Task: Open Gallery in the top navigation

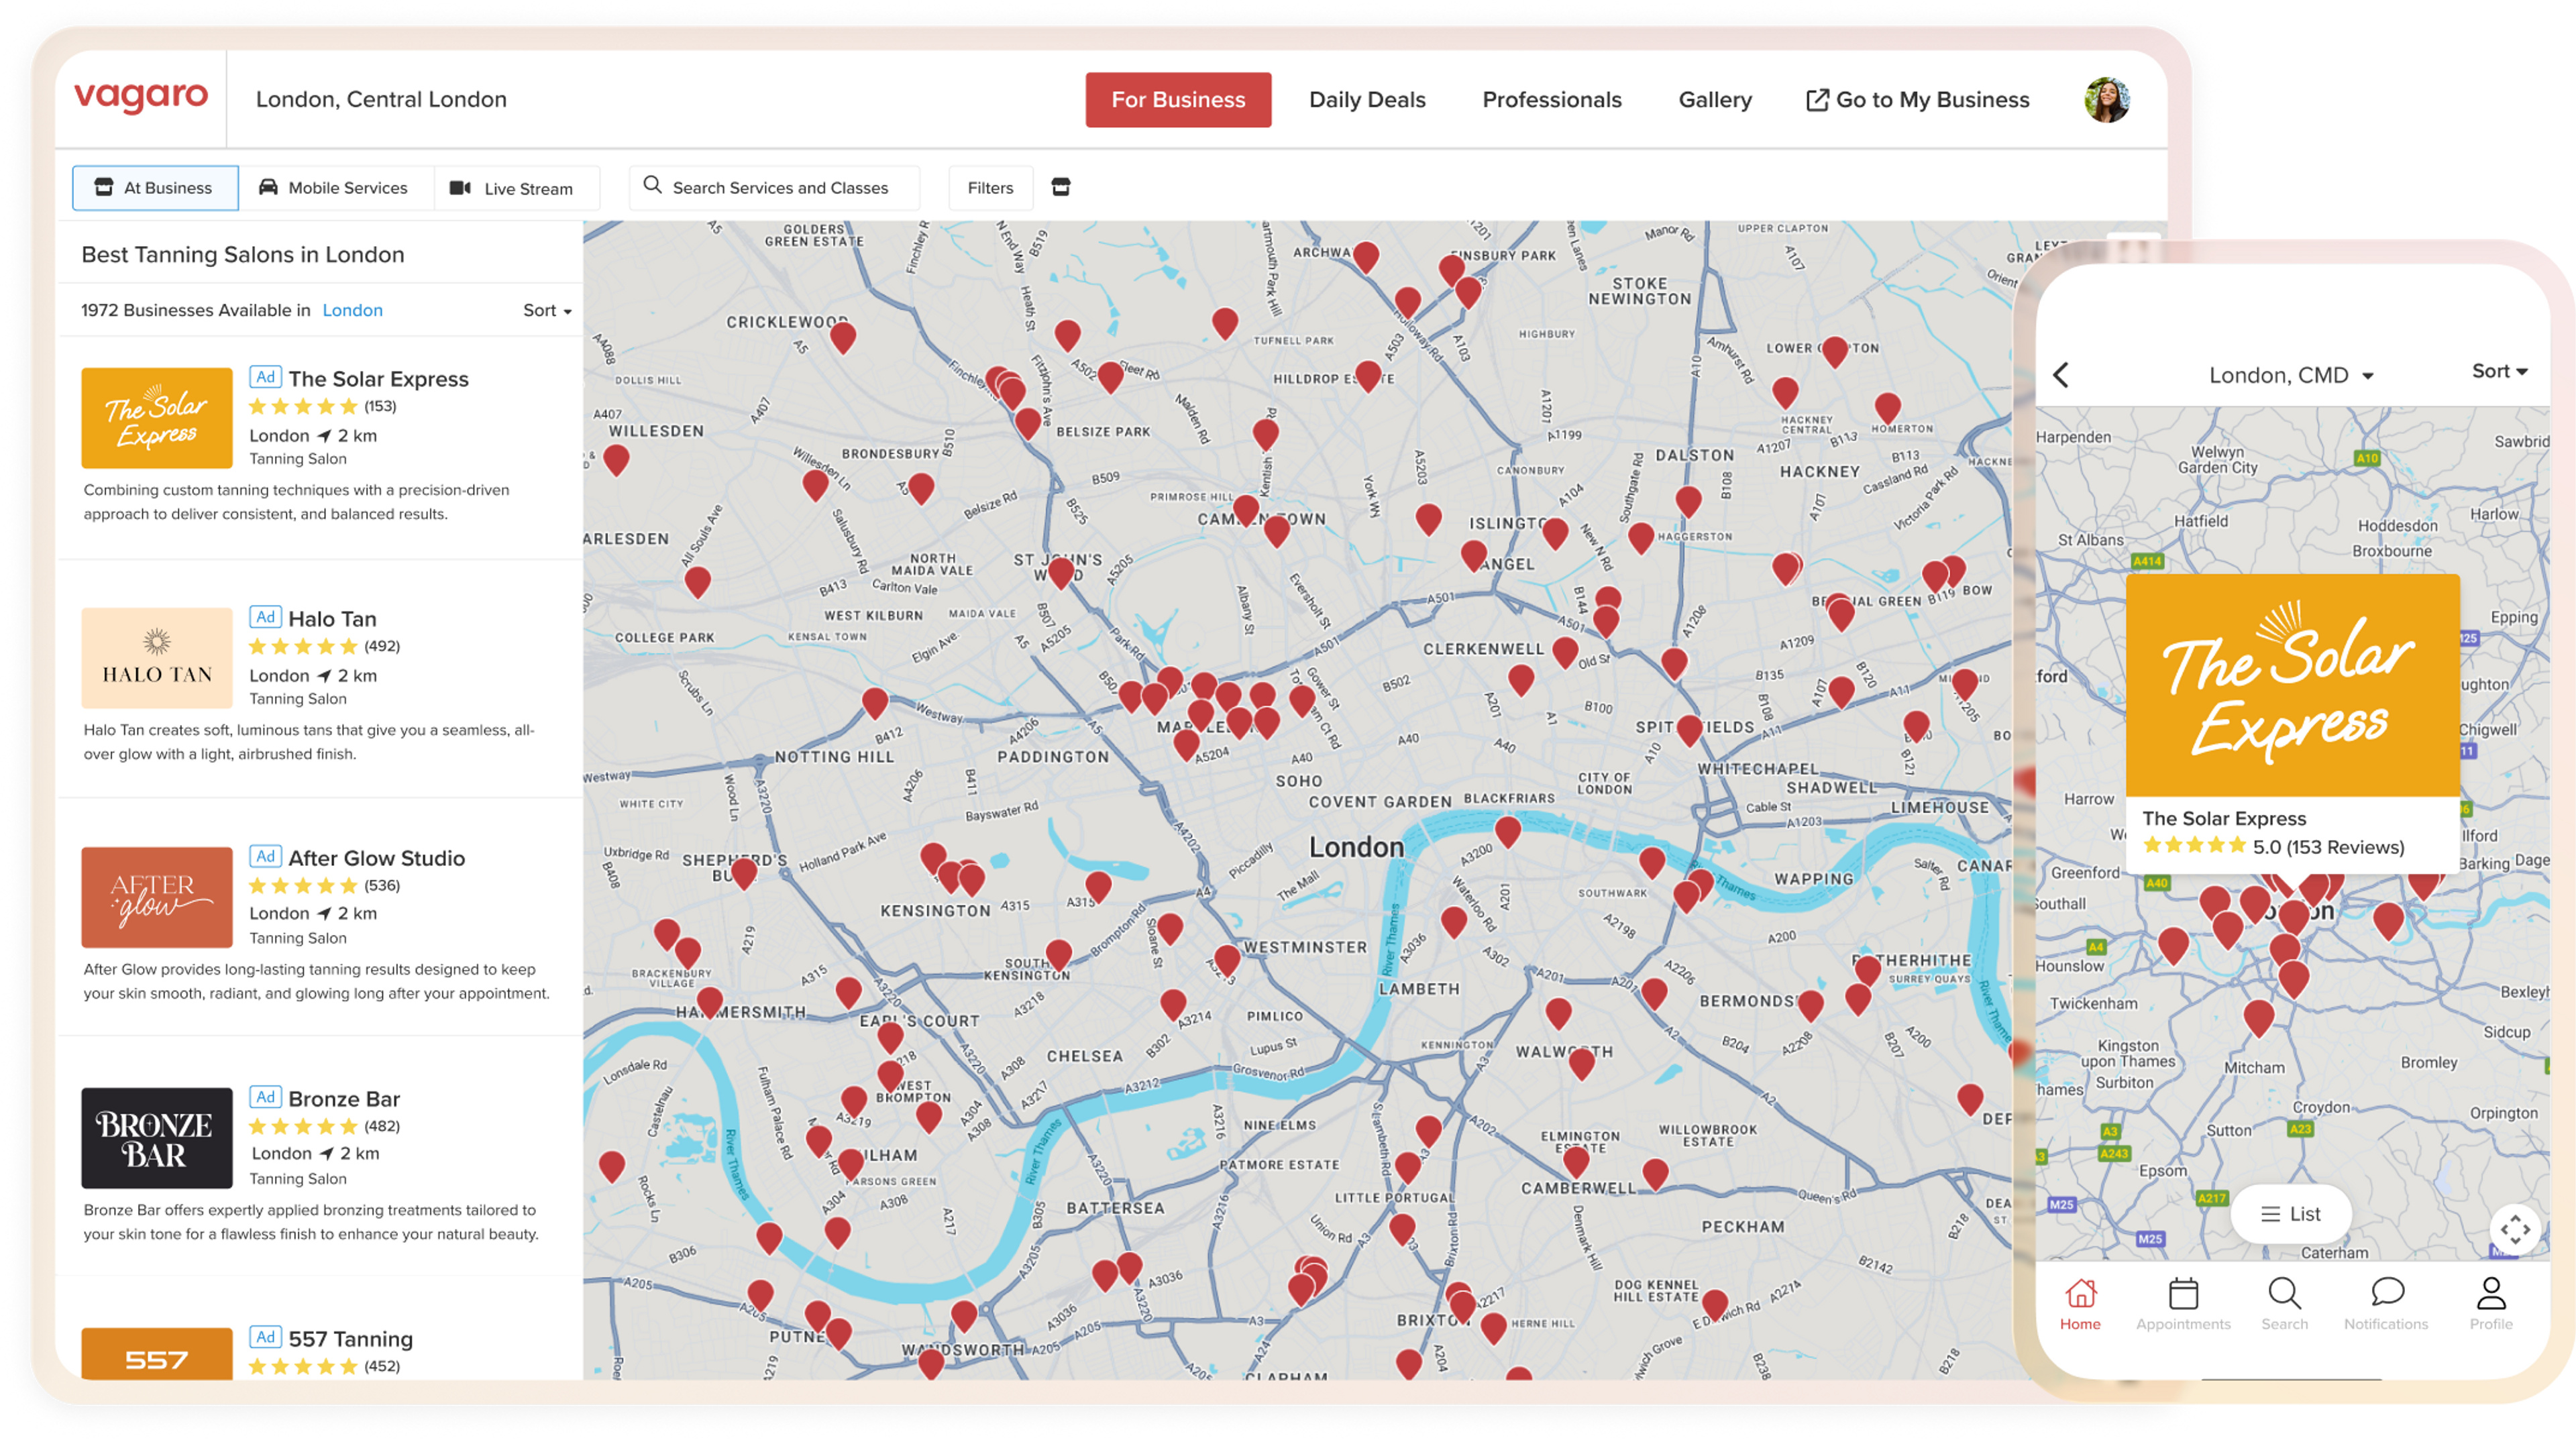Action: pos(1715,100)
